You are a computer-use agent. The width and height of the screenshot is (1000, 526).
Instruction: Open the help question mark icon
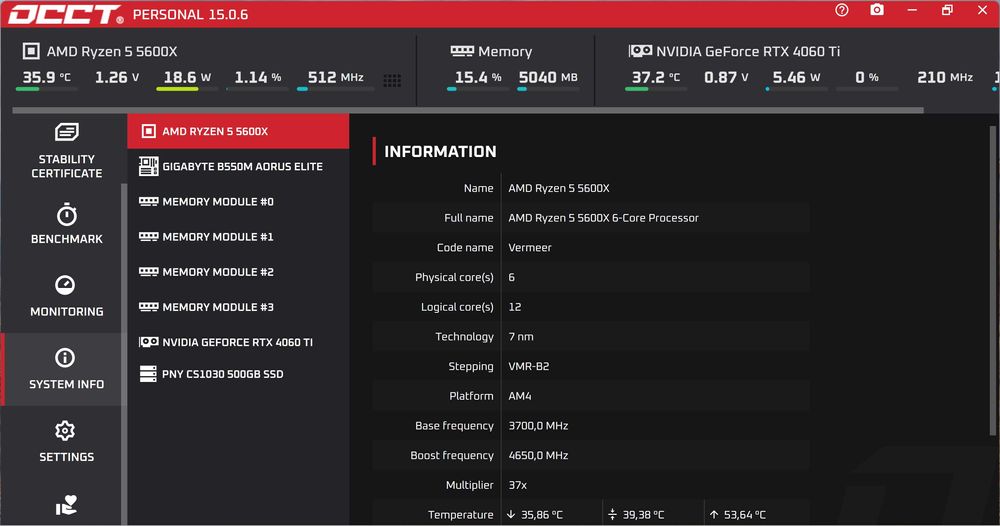842,10
